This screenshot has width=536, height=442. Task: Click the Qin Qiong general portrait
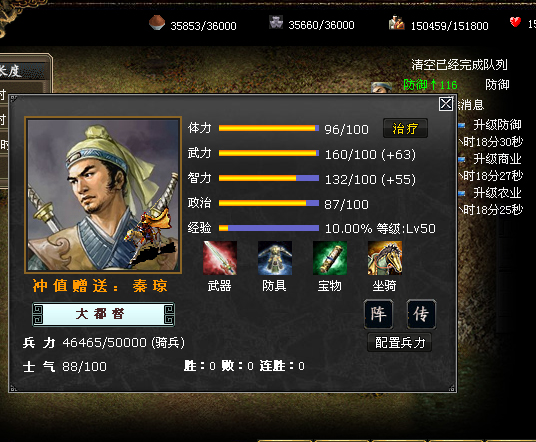[x=103, y=195]
